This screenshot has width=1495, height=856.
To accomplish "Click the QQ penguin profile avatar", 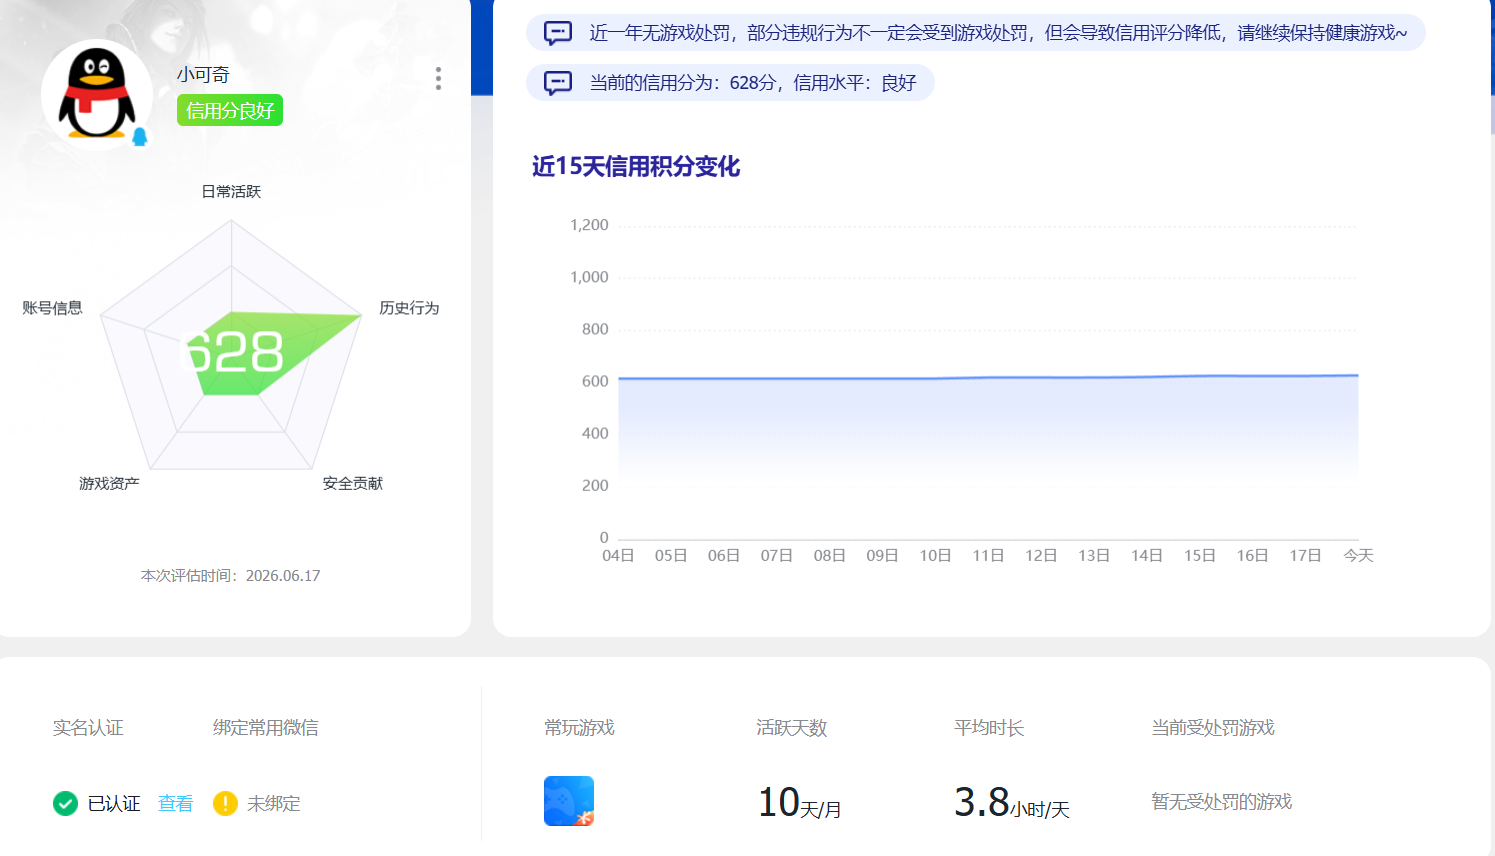I will point(97,95).
